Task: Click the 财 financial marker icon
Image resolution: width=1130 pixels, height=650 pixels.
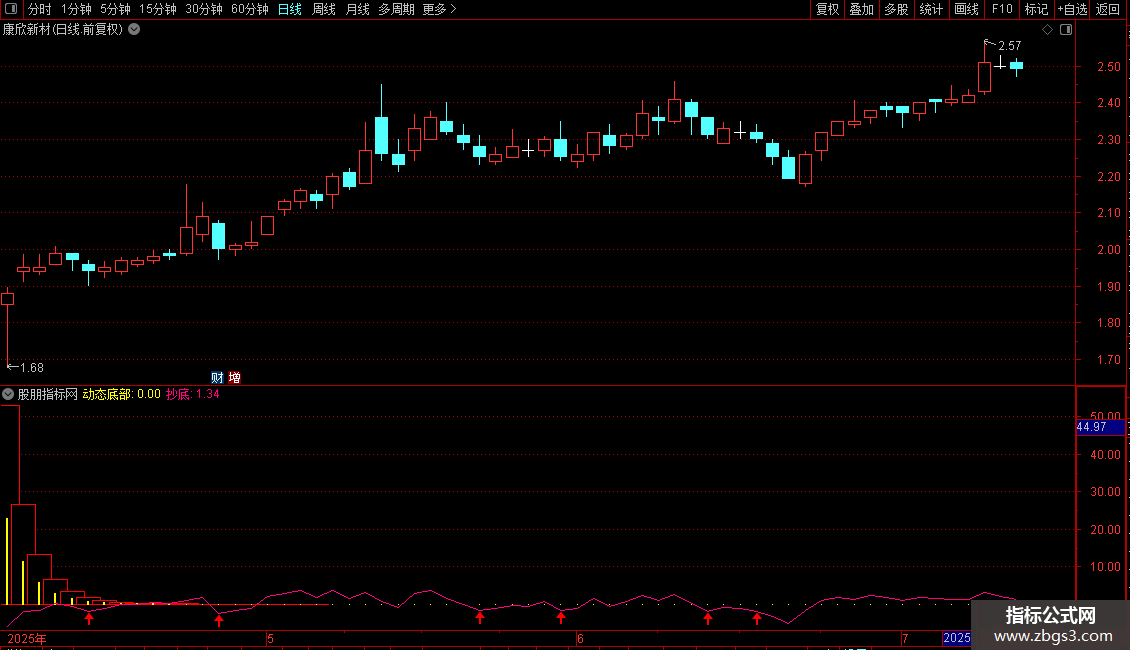Action: 217,378
